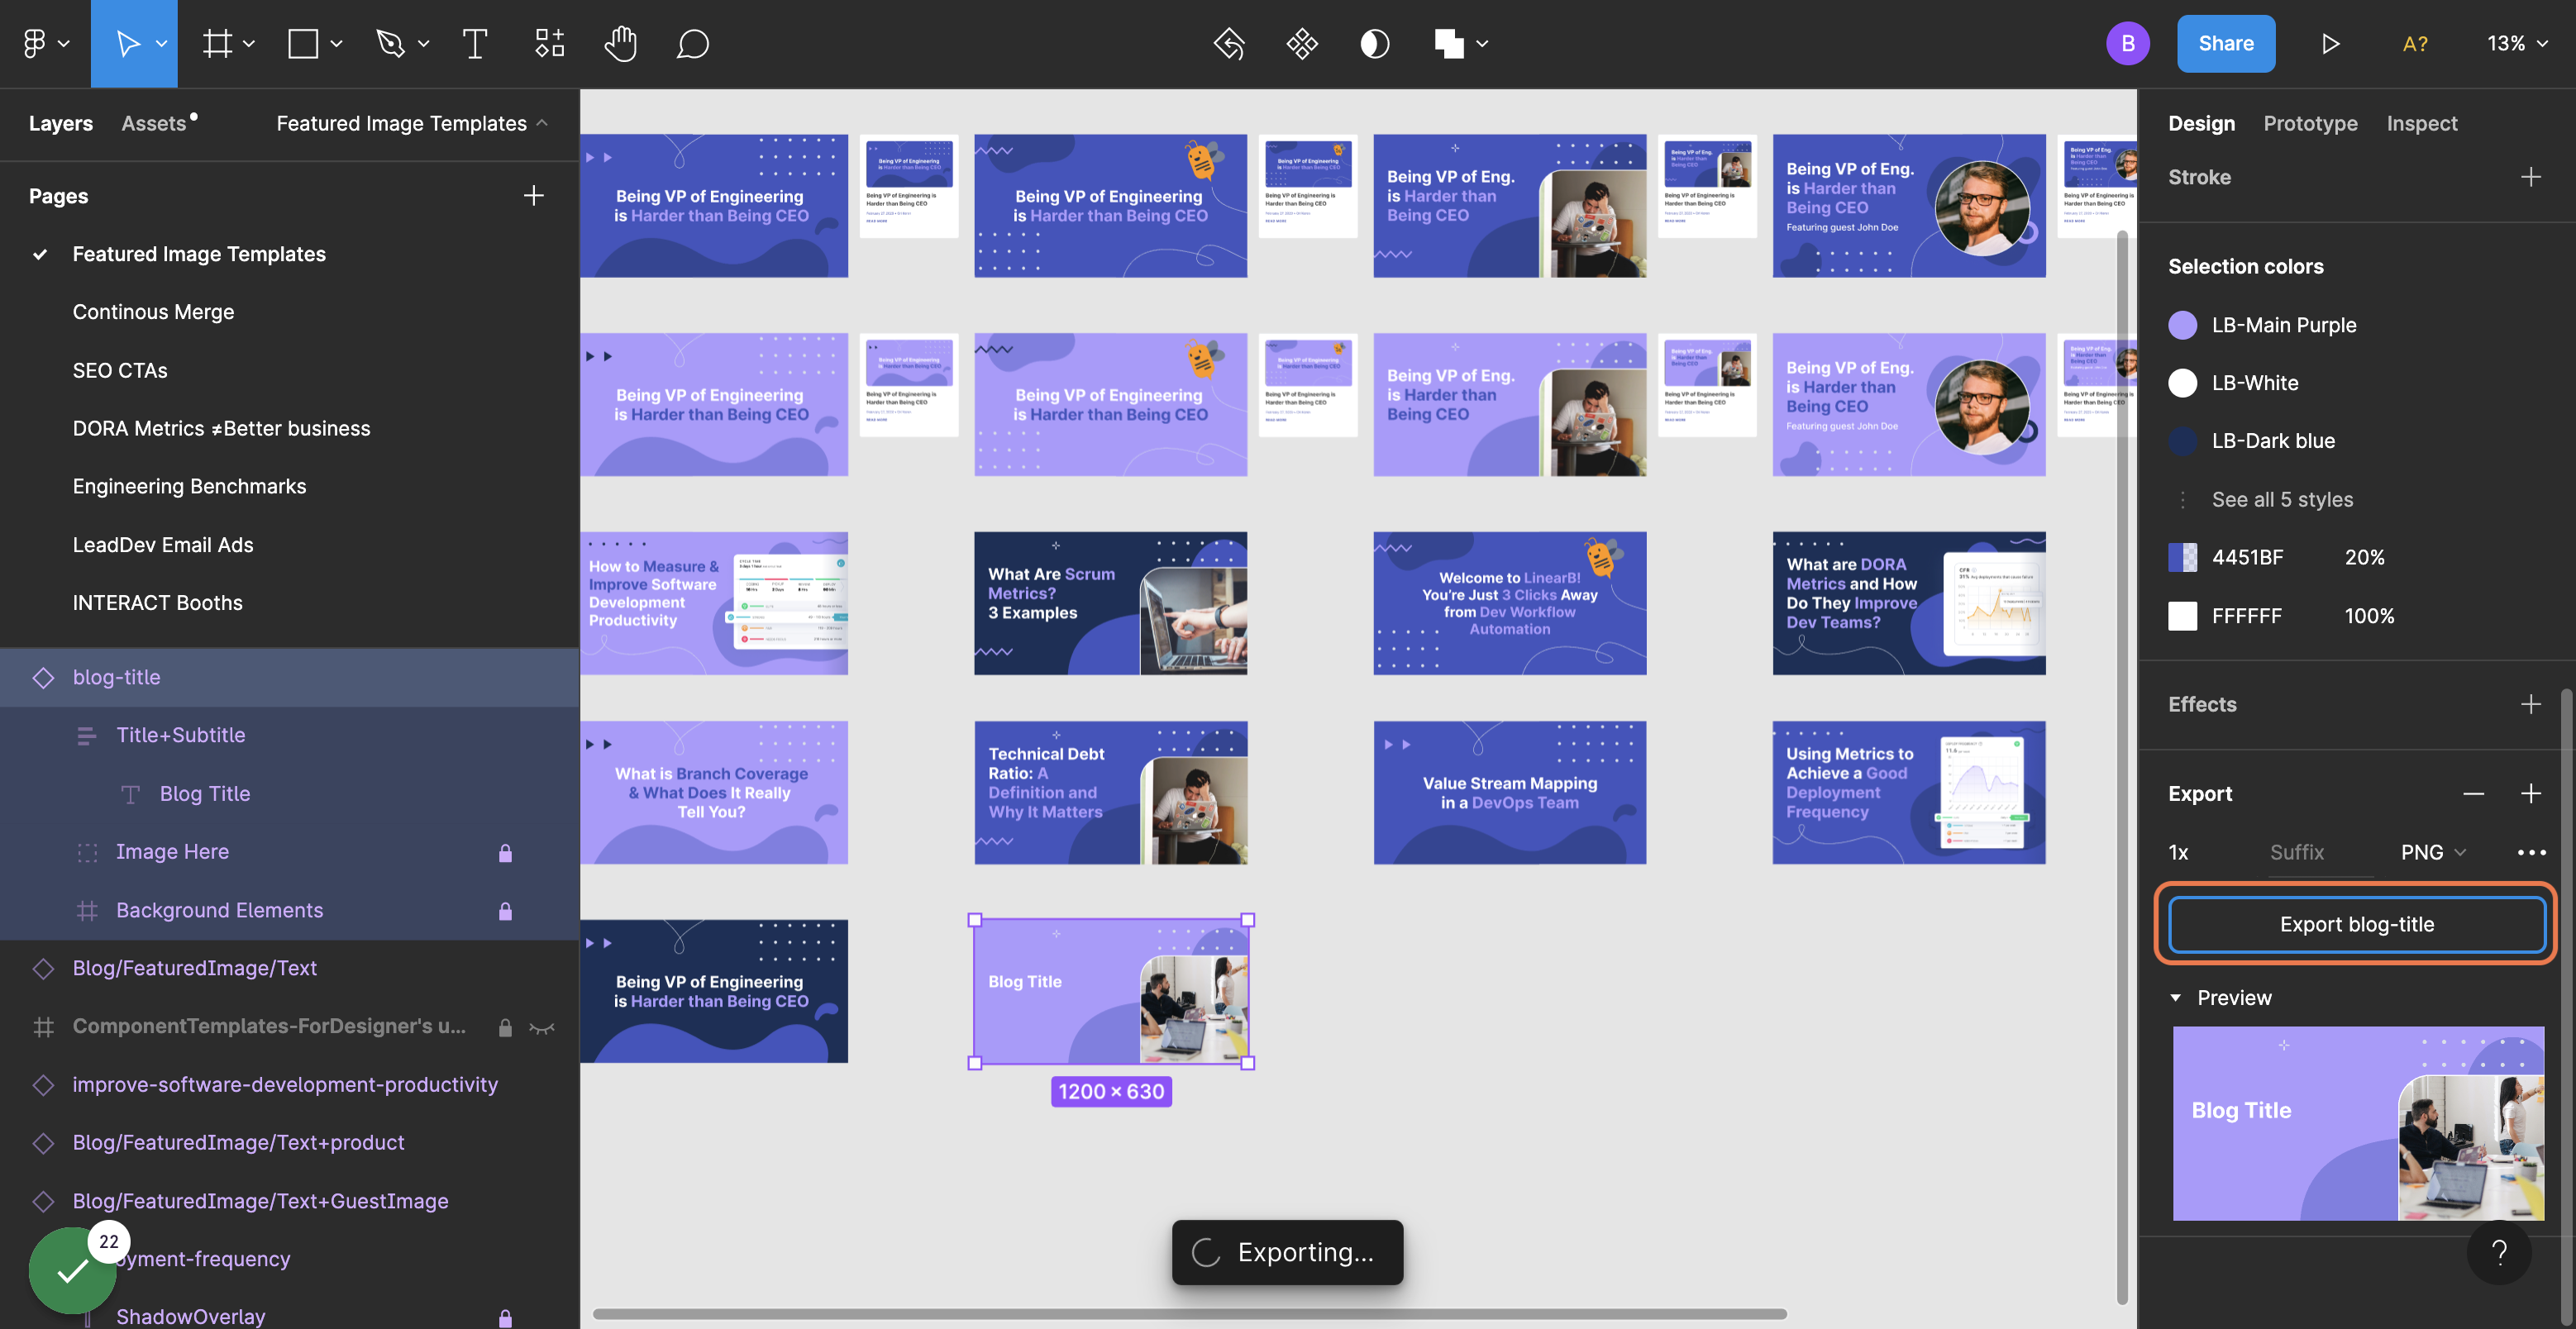Viewport: 2576px width, 1329px height.
Task: Activate the Hand tool
Action: tap(621, 43)
